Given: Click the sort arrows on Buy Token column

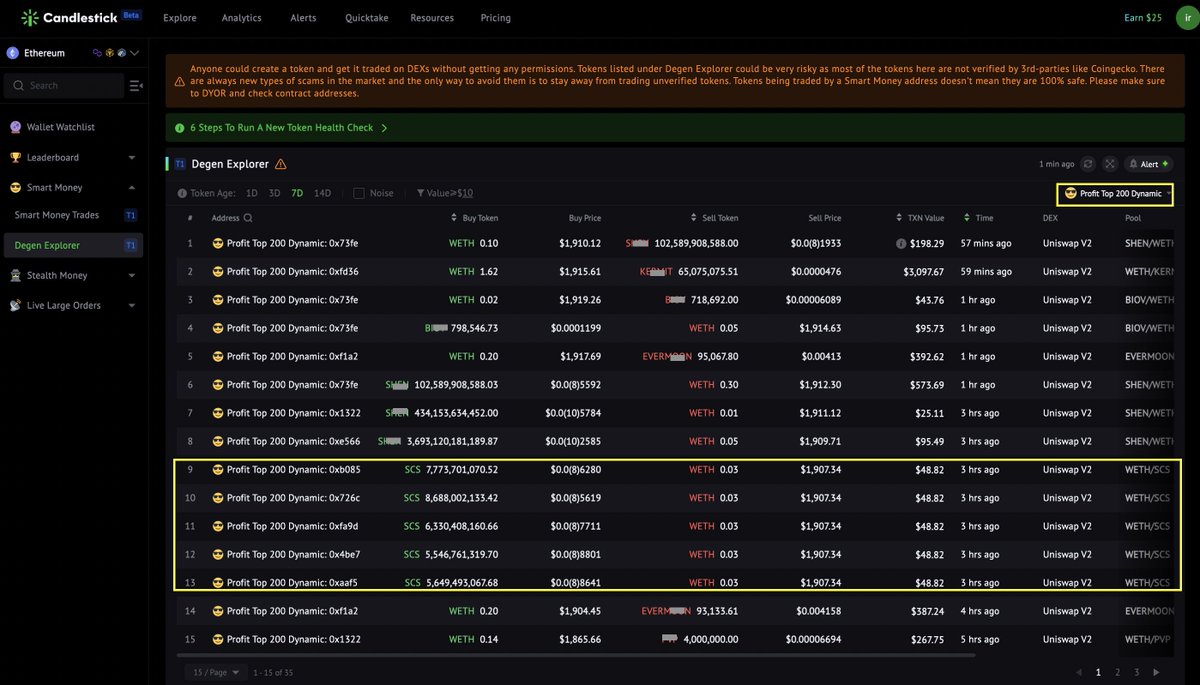Looking at the screenshot, I should point(456,217).
